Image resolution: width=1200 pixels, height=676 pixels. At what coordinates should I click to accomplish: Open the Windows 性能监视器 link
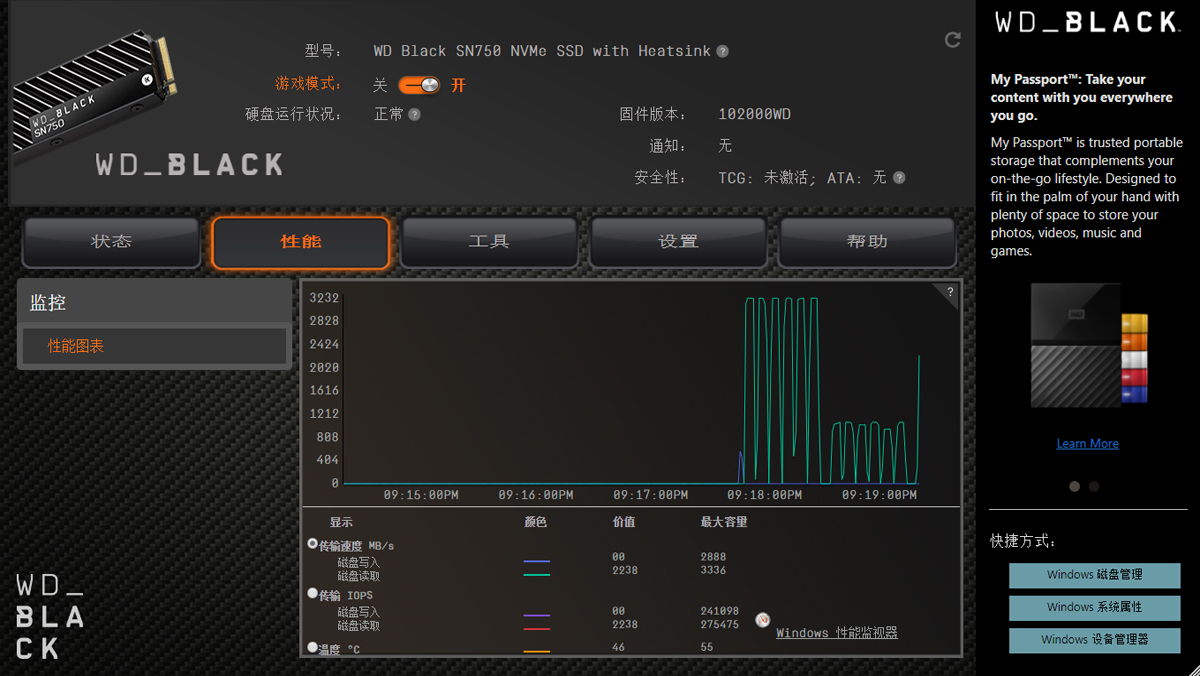(x=836, y=633)
